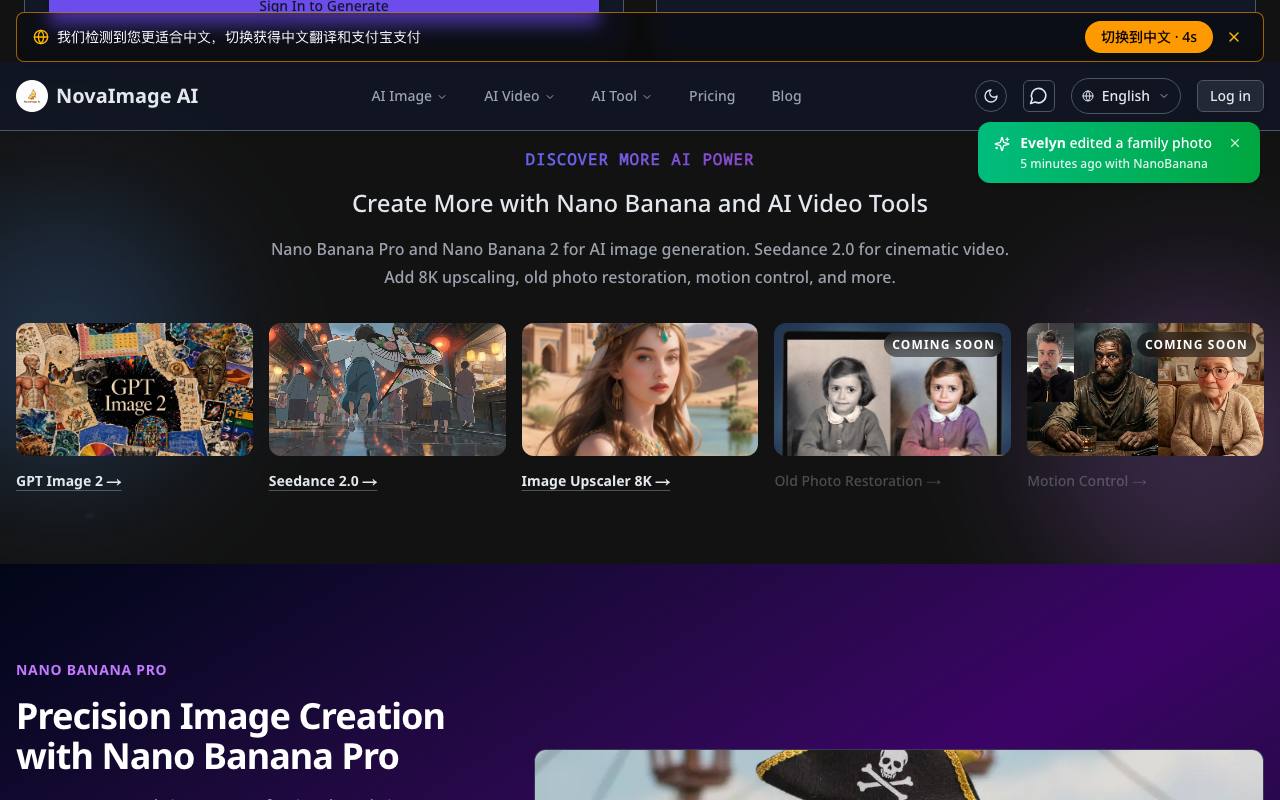This screenshot has height=800, width=1280.
Task: Close the Evelyn edited notification
Action: pyautogui.click(x=1235, y=143)
